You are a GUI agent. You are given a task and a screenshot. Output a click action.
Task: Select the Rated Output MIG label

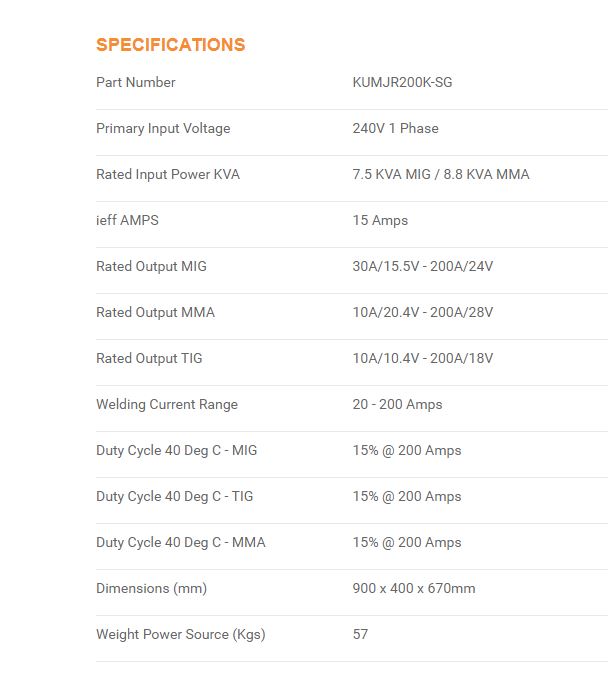[x=151, y=266]
